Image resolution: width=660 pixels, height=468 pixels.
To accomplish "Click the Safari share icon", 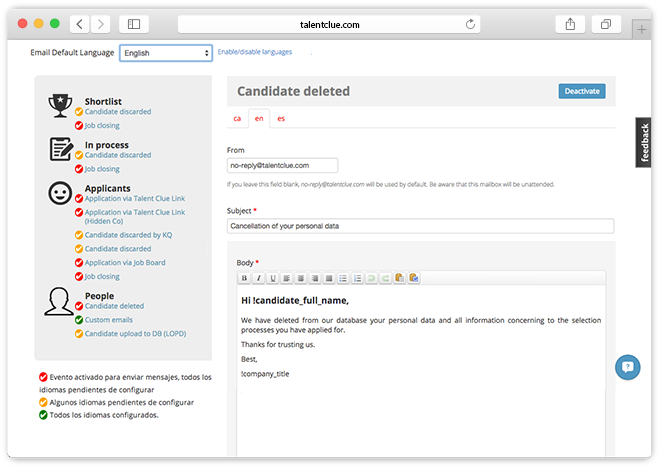I will (570, 23).
